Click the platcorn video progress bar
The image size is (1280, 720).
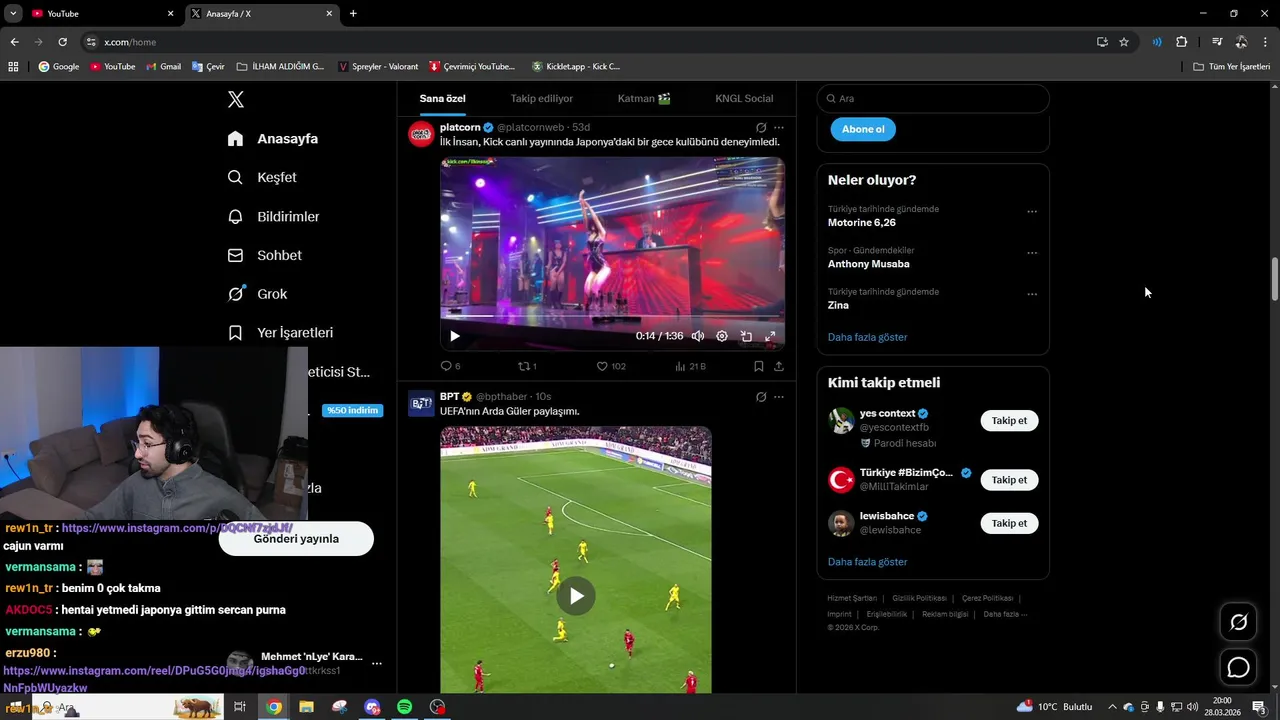point(612,317)
